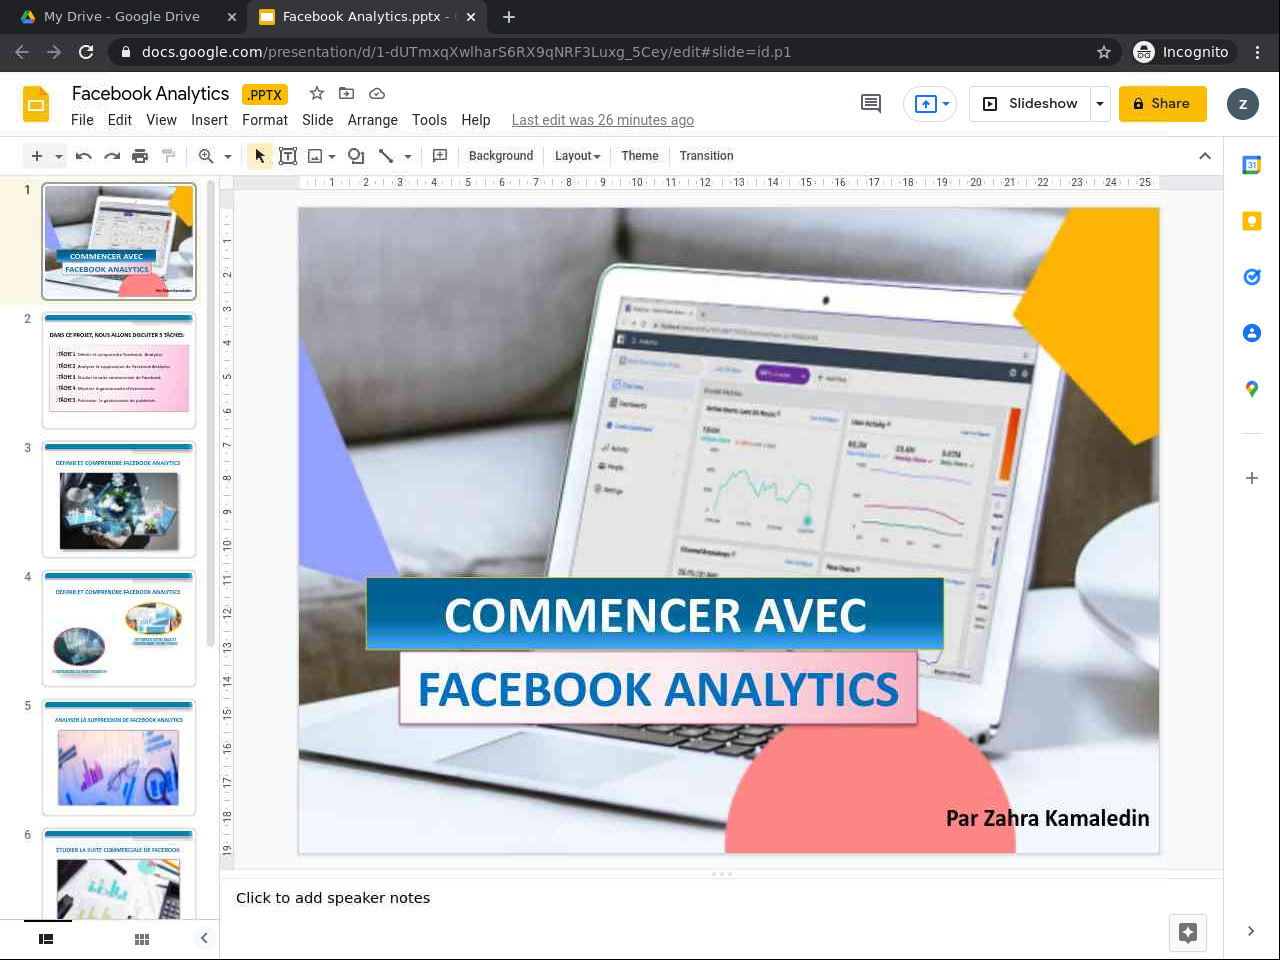1280x960 pixels.
Task: Select the COMMENCER AVEC title on slide
Action: pos(655,615)
